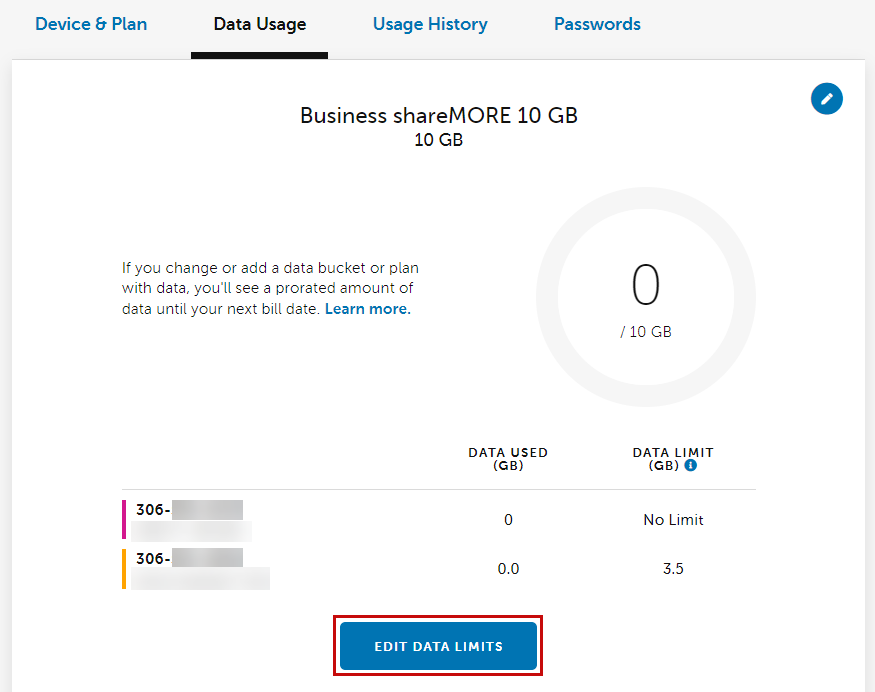Click the info icon next to DATA LIMIT header

692,464
